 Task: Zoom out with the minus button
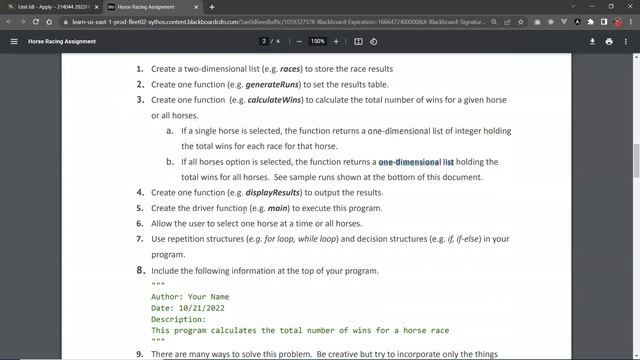[299, 41]
